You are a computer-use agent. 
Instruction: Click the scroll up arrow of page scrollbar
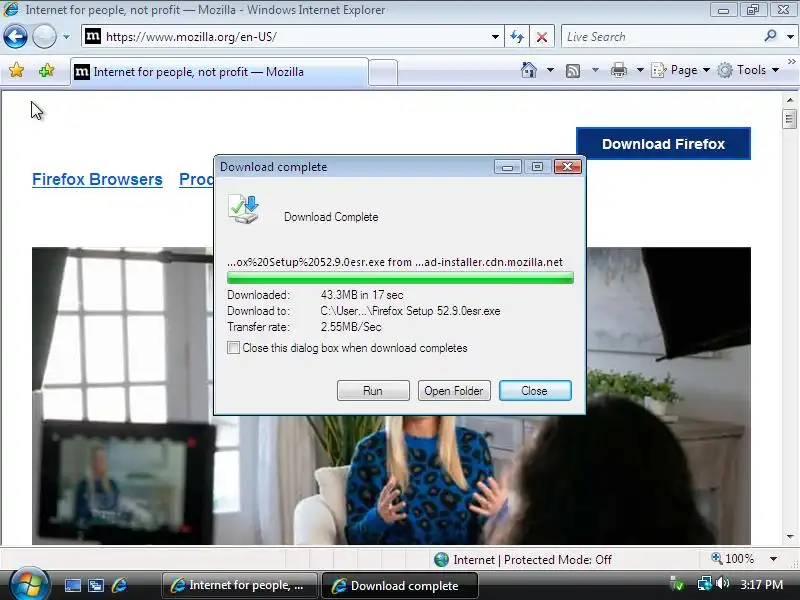pos(790,100)
